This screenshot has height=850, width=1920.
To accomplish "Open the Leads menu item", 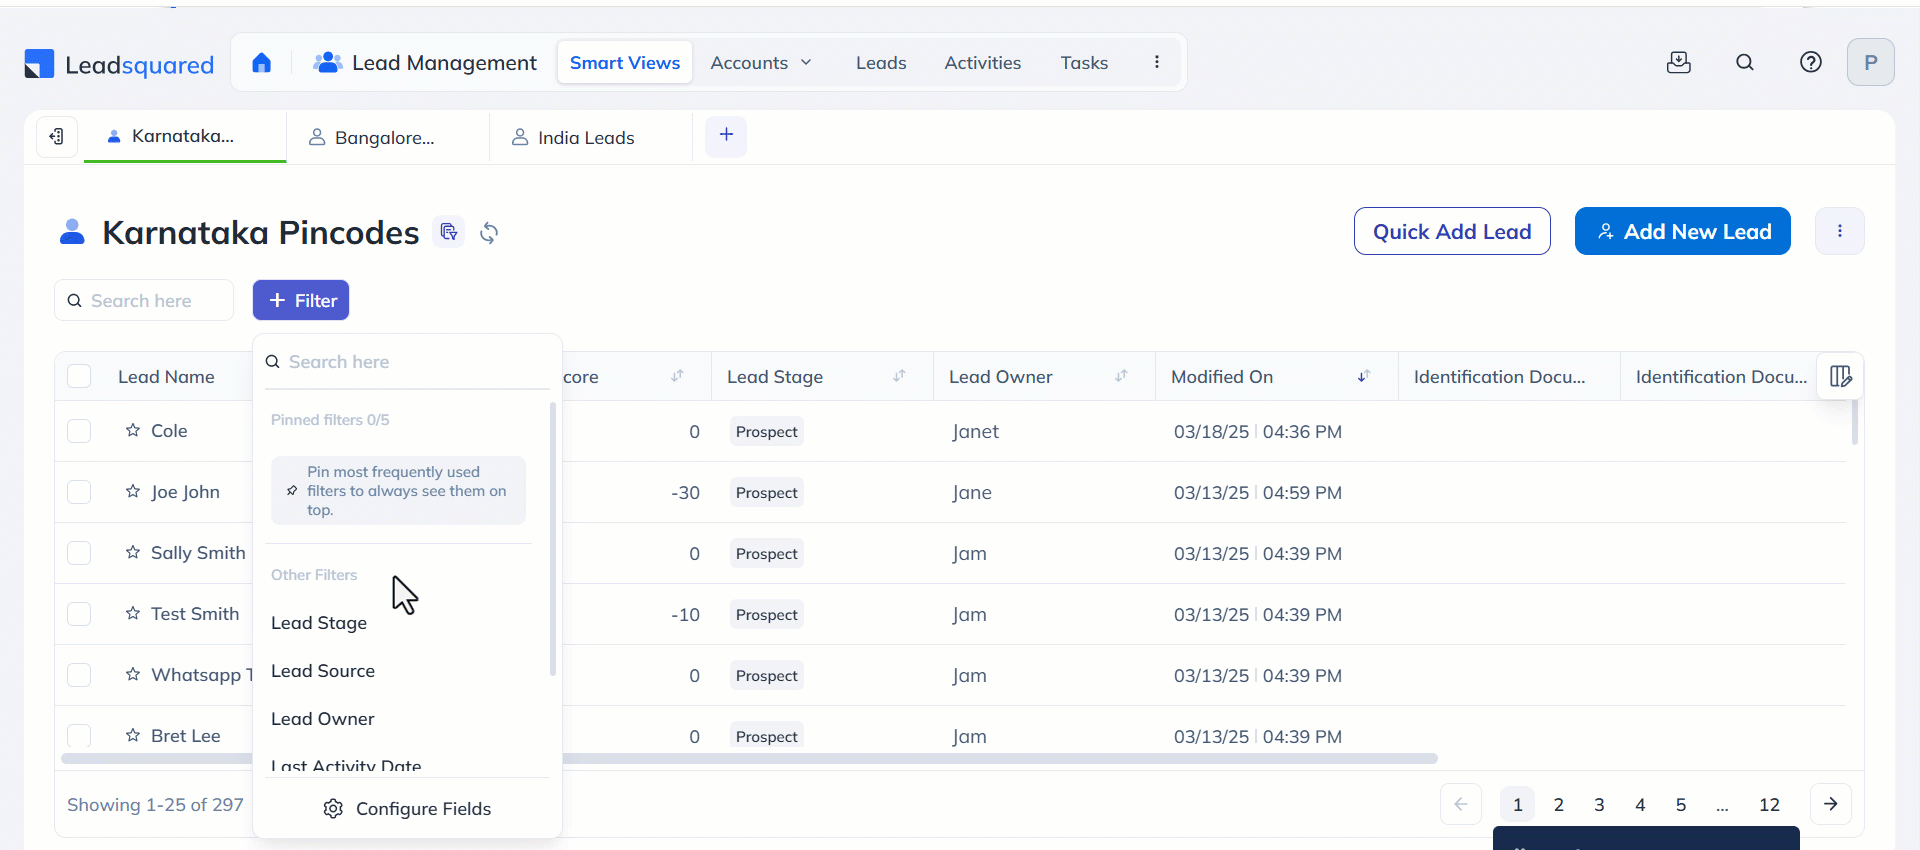I will pyautogui.click(x=881, y=63).
